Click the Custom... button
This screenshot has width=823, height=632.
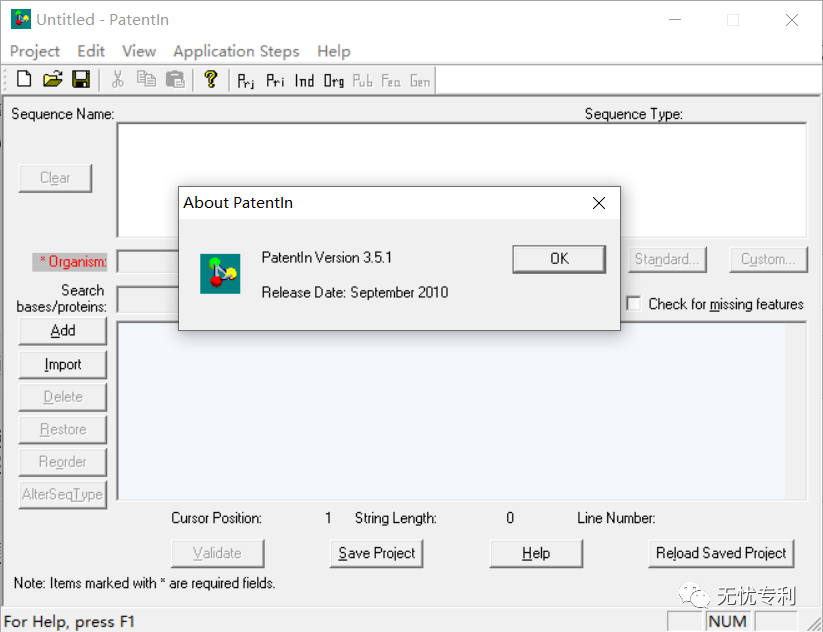point(768,259)
